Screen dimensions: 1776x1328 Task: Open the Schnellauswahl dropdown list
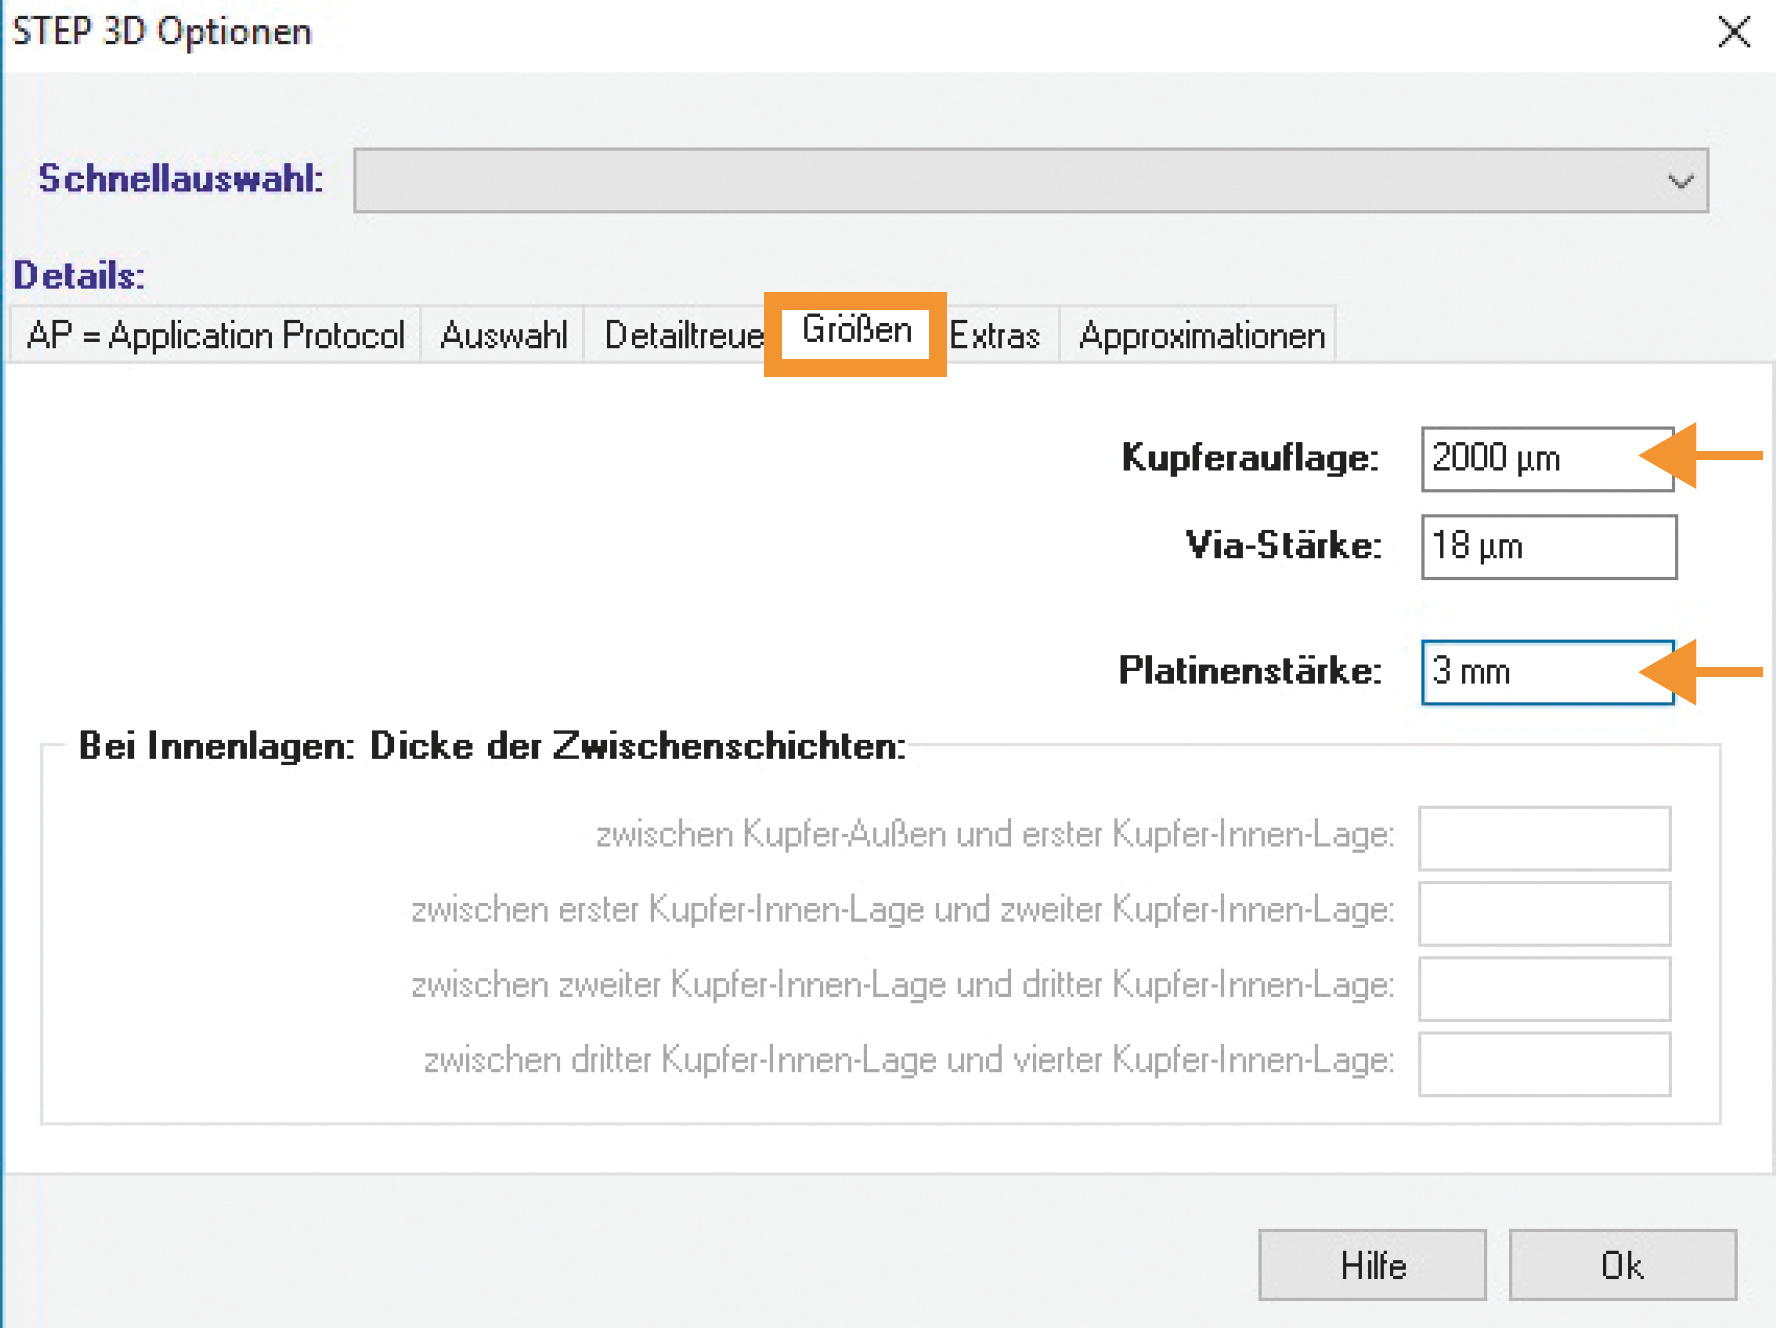(x=1031, y=180)
